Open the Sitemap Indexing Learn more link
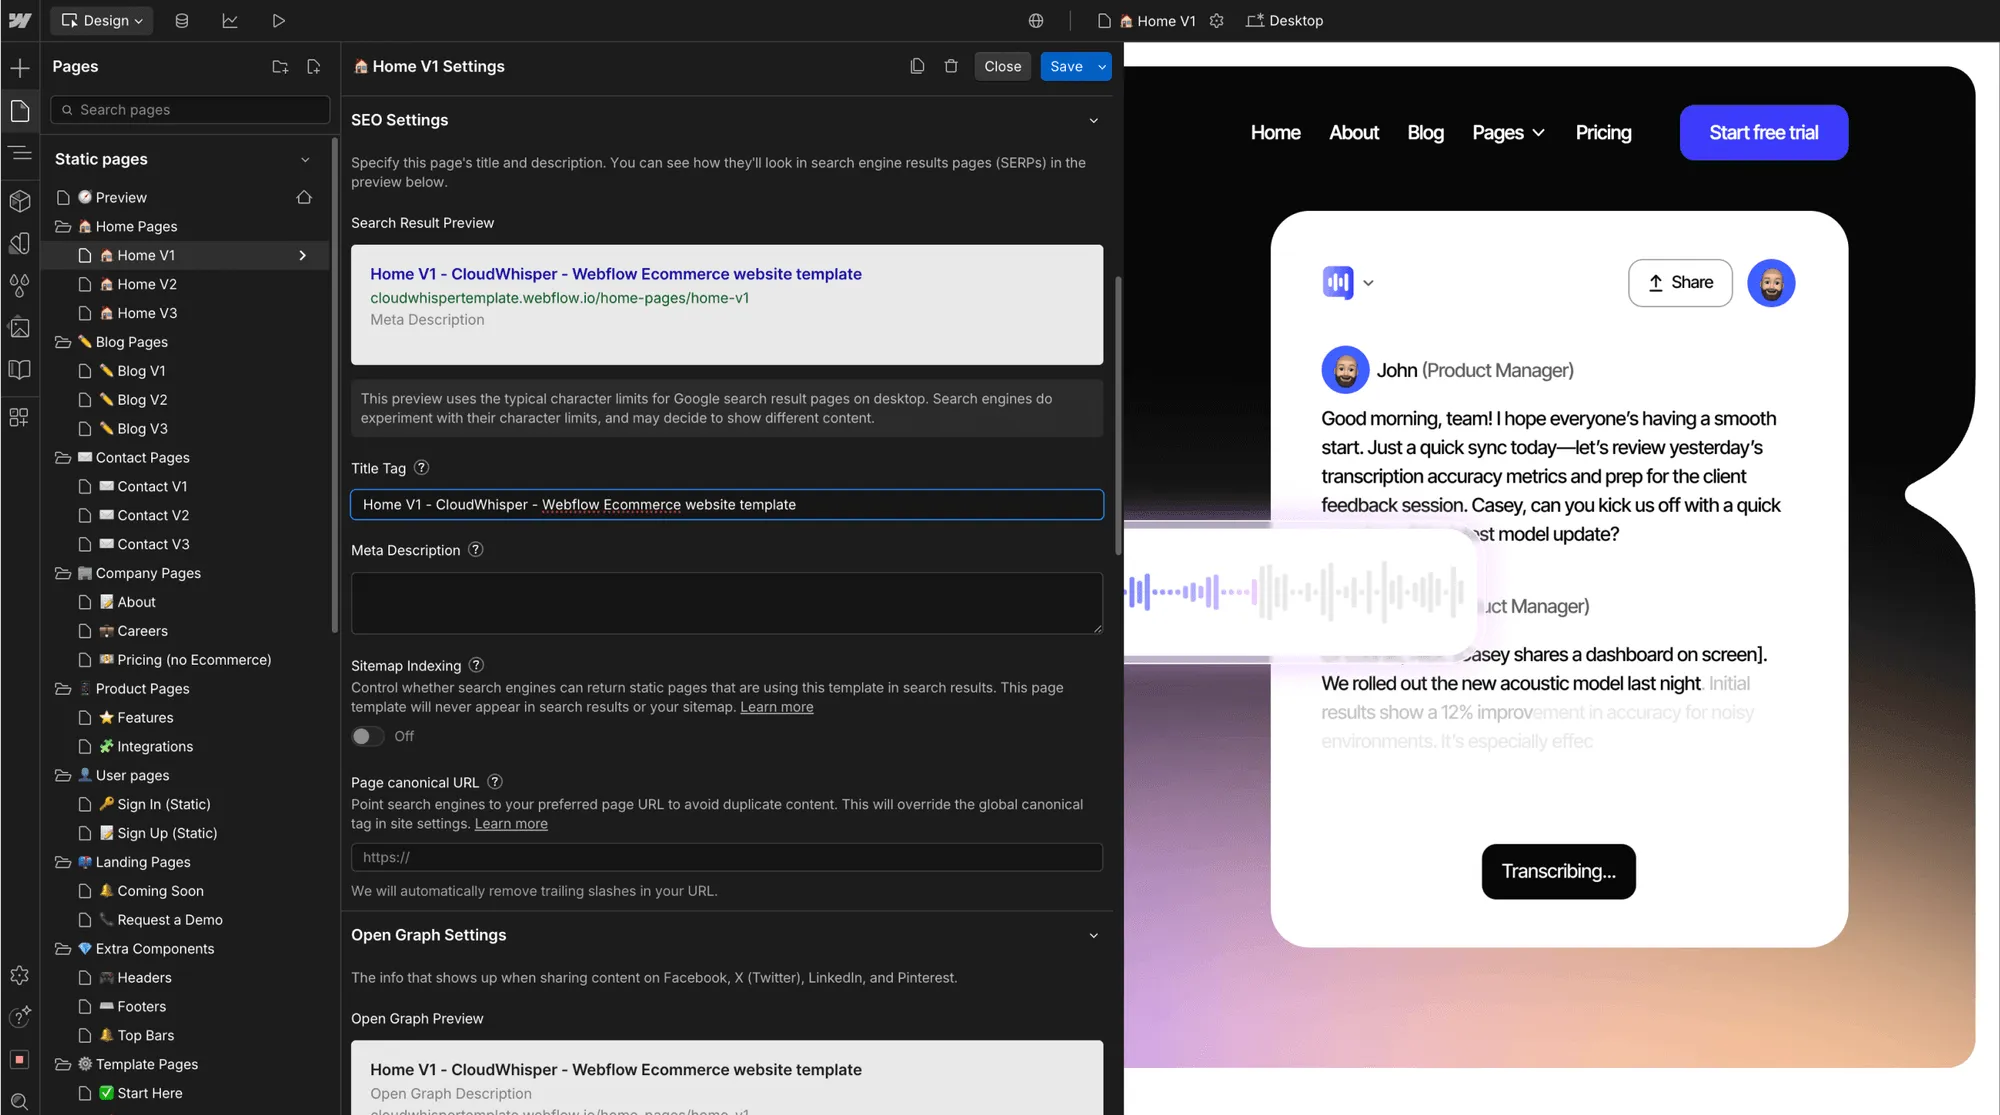This screenshot has height=1115, width=2000. click(x=776, y=706)
